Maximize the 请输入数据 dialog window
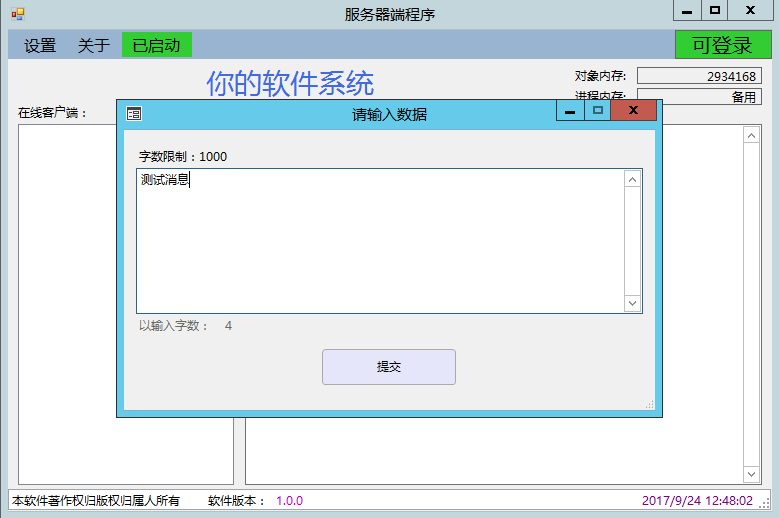 coord(598,111)
